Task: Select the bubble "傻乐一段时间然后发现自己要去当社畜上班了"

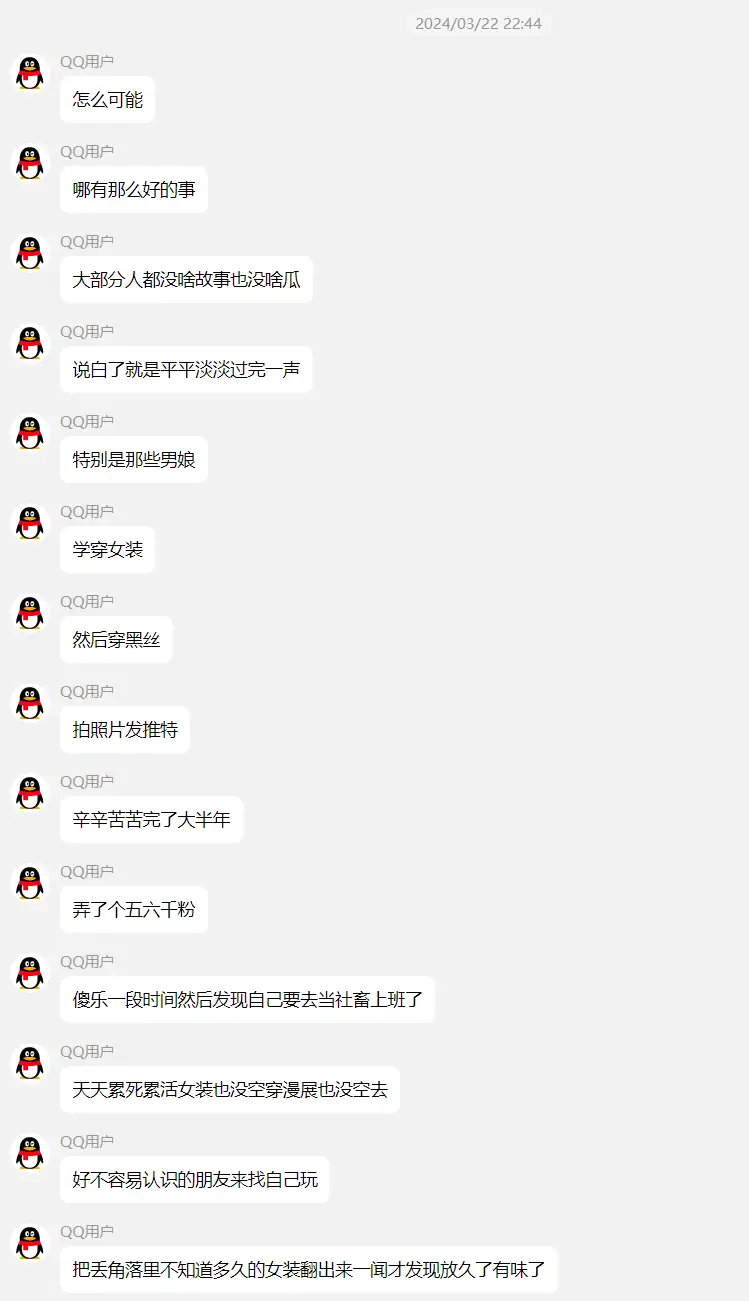Action: (247, 1000)
